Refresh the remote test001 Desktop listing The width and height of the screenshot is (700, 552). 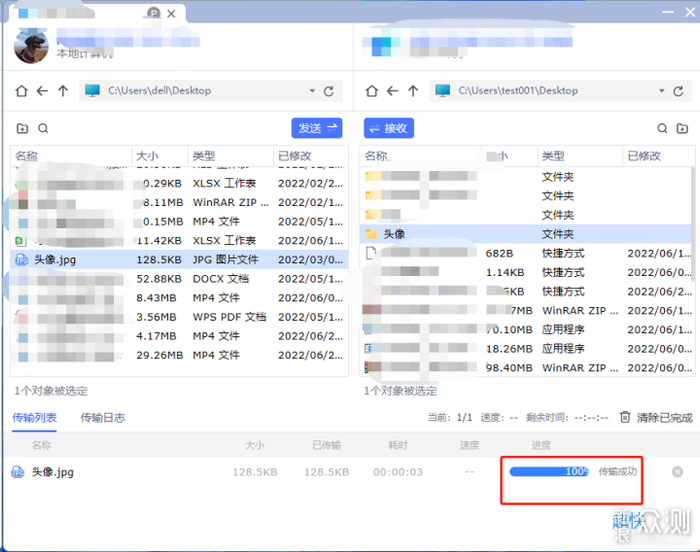(679, 91)
